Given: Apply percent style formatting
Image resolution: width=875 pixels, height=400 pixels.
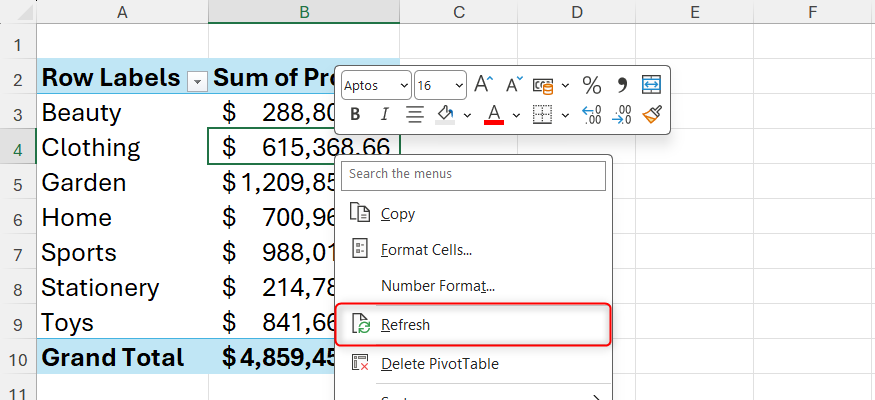Looking at the screenshot, I should pos(592,85).
